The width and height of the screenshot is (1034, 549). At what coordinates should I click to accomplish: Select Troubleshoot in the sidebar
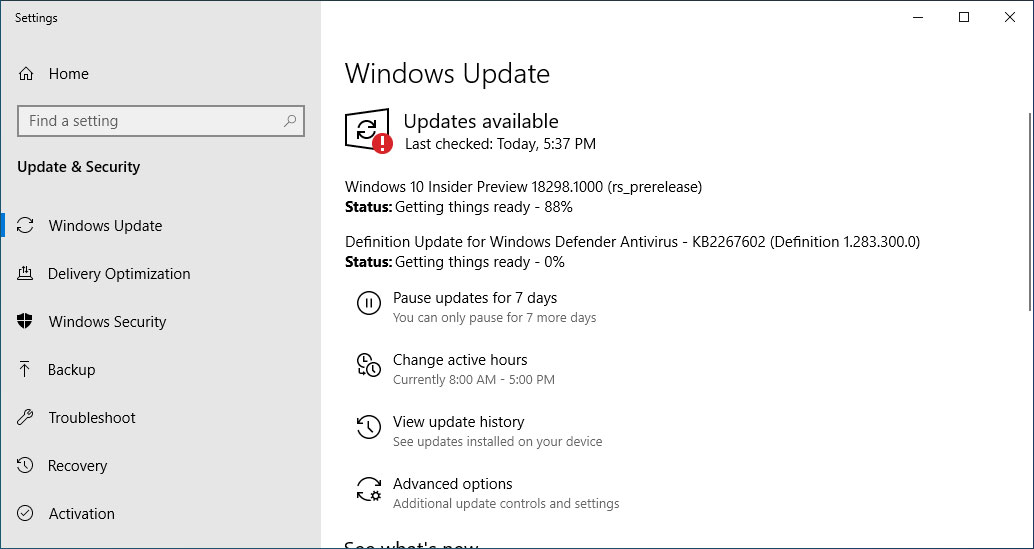pyautogui.click(x=92, y=418)
